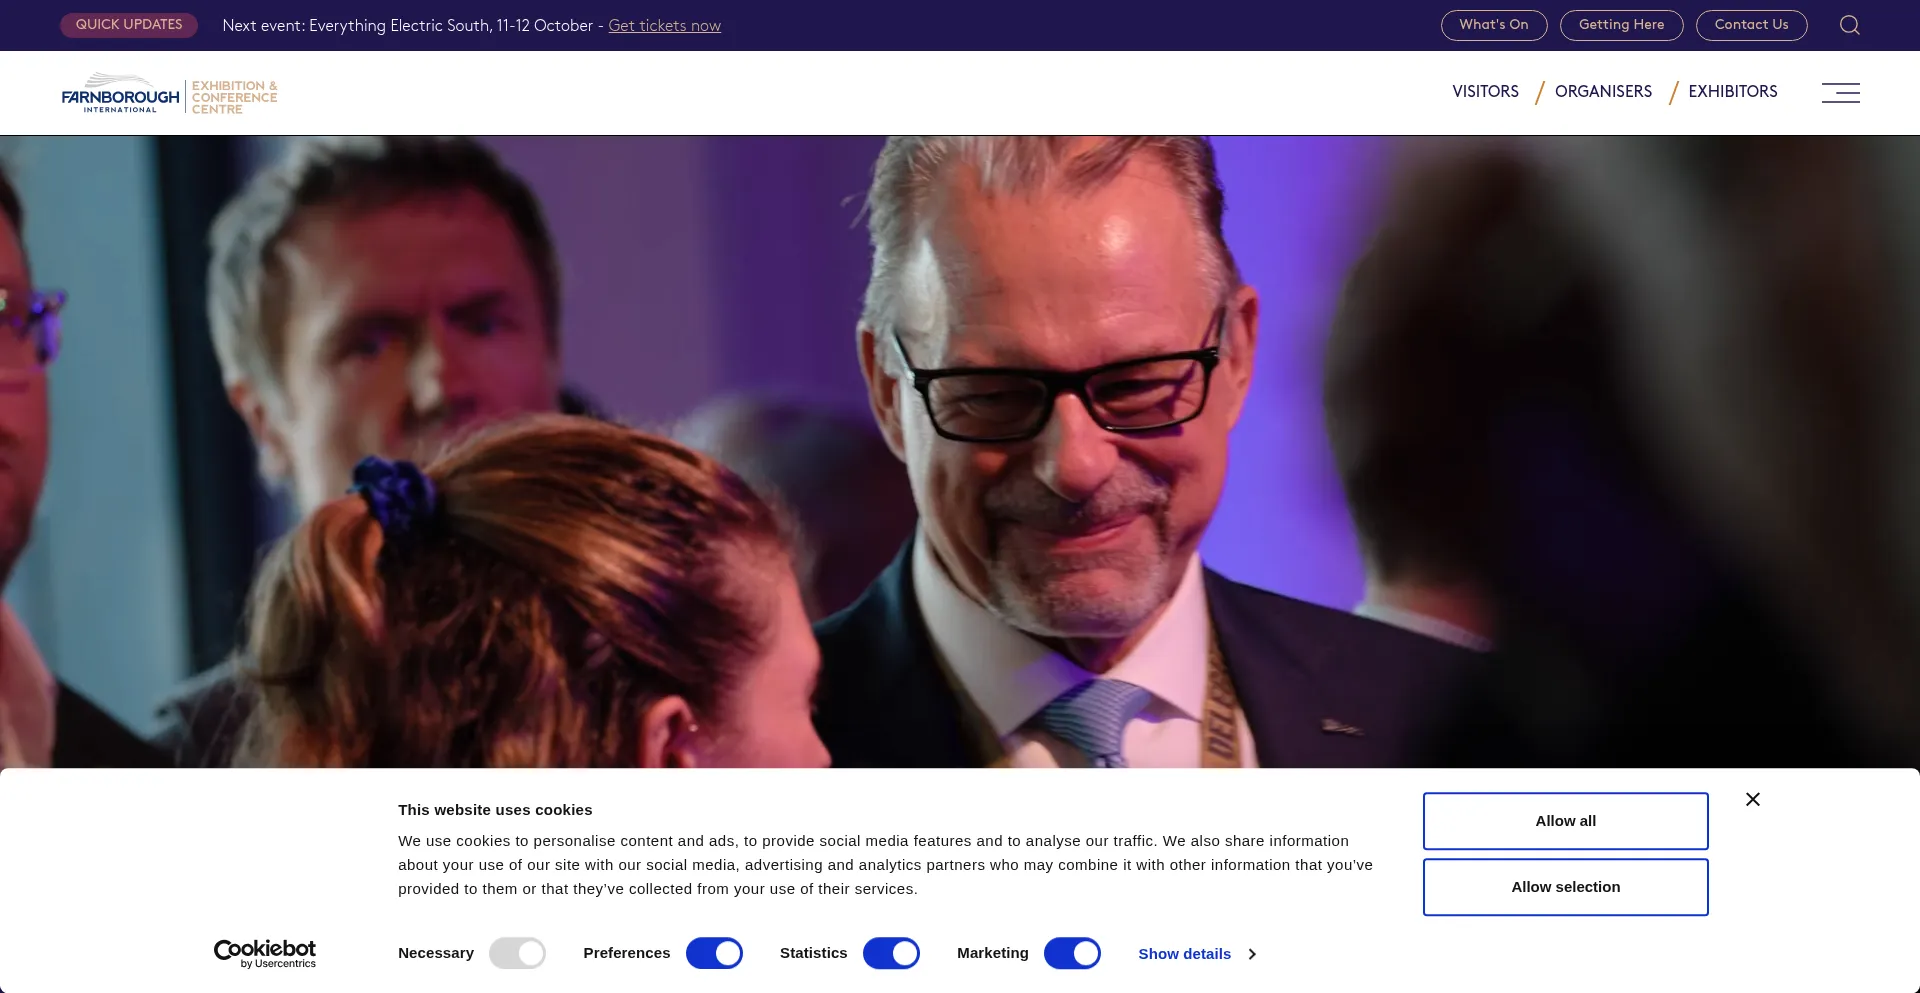The image size is (1920, 993).
Task: Go to the Exhibitors menu item
Action: (1733, 91)
